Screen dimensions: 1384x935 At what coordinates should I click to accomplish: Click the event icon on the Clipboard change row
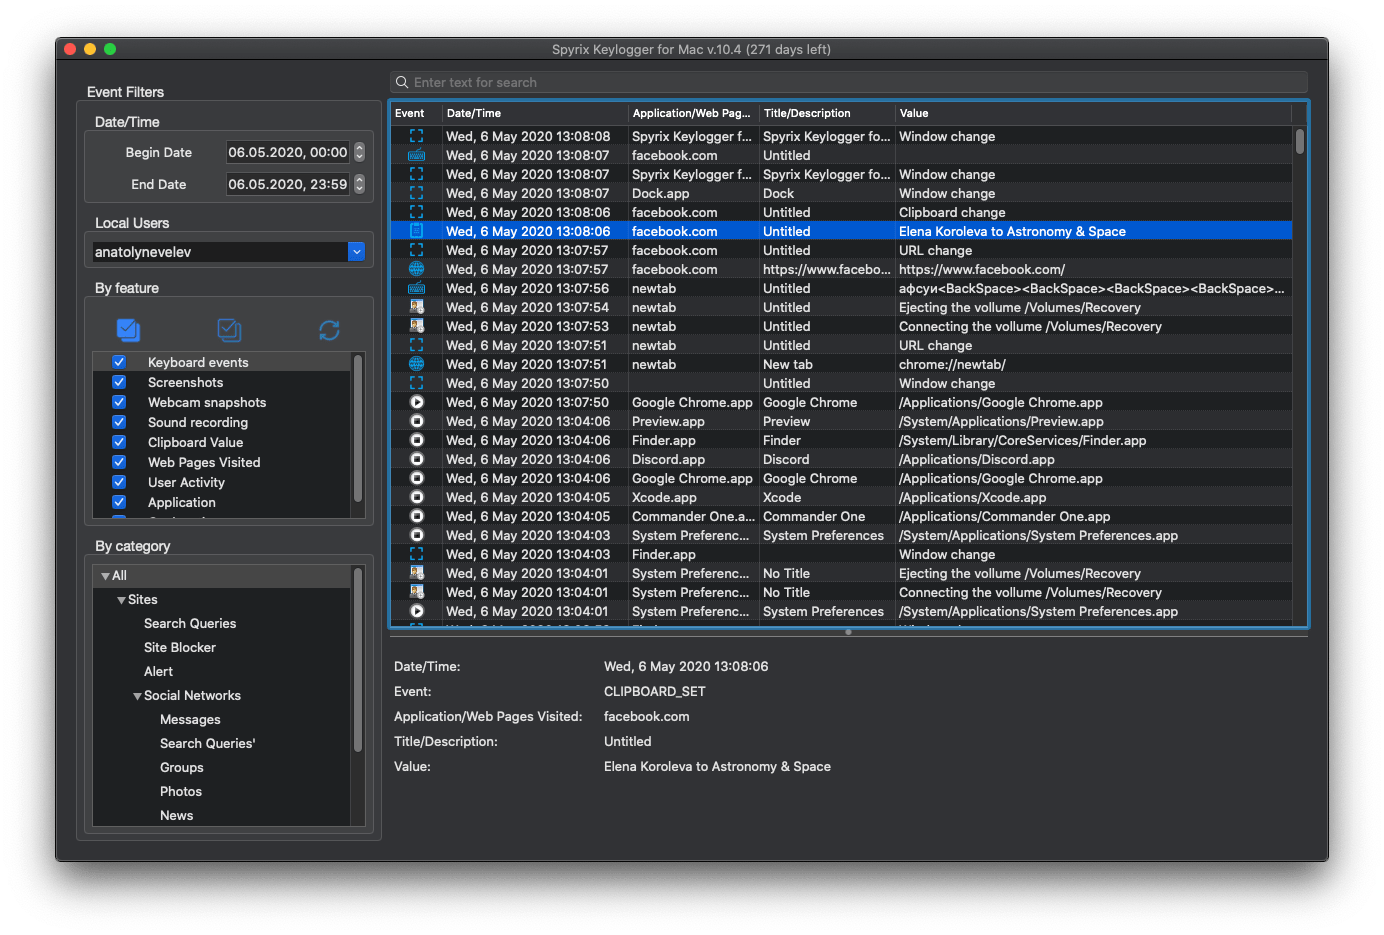tap(417, 212)
